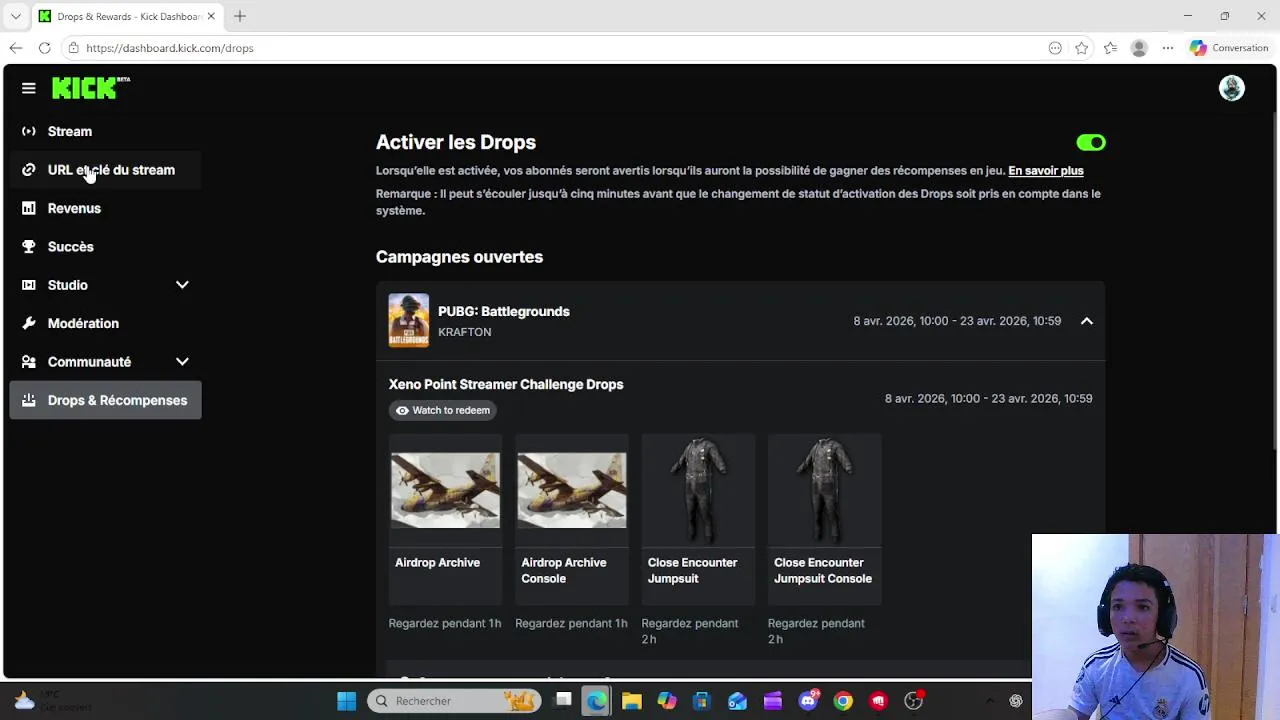Close the Drops & Rewards browser tab

[211, 16]
